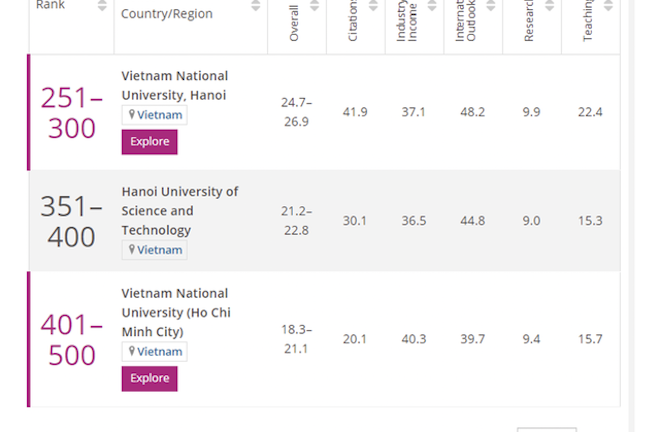The width and height of the screenshot is (660, 432).
Task: Click the Country/Region sort arrows
Action: (x=256, y=7)
